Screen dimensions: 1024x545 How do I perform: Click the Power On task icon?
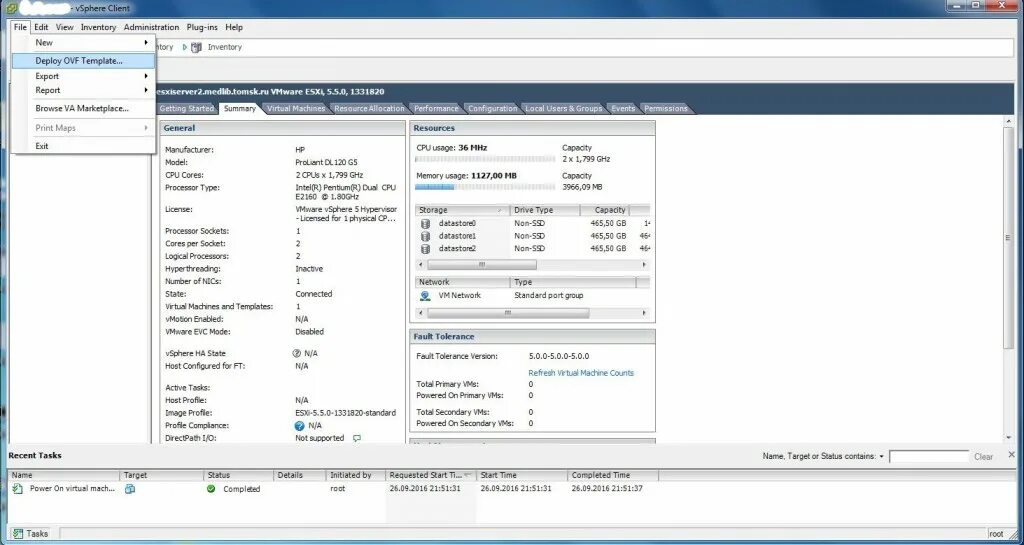click(18, 488)
